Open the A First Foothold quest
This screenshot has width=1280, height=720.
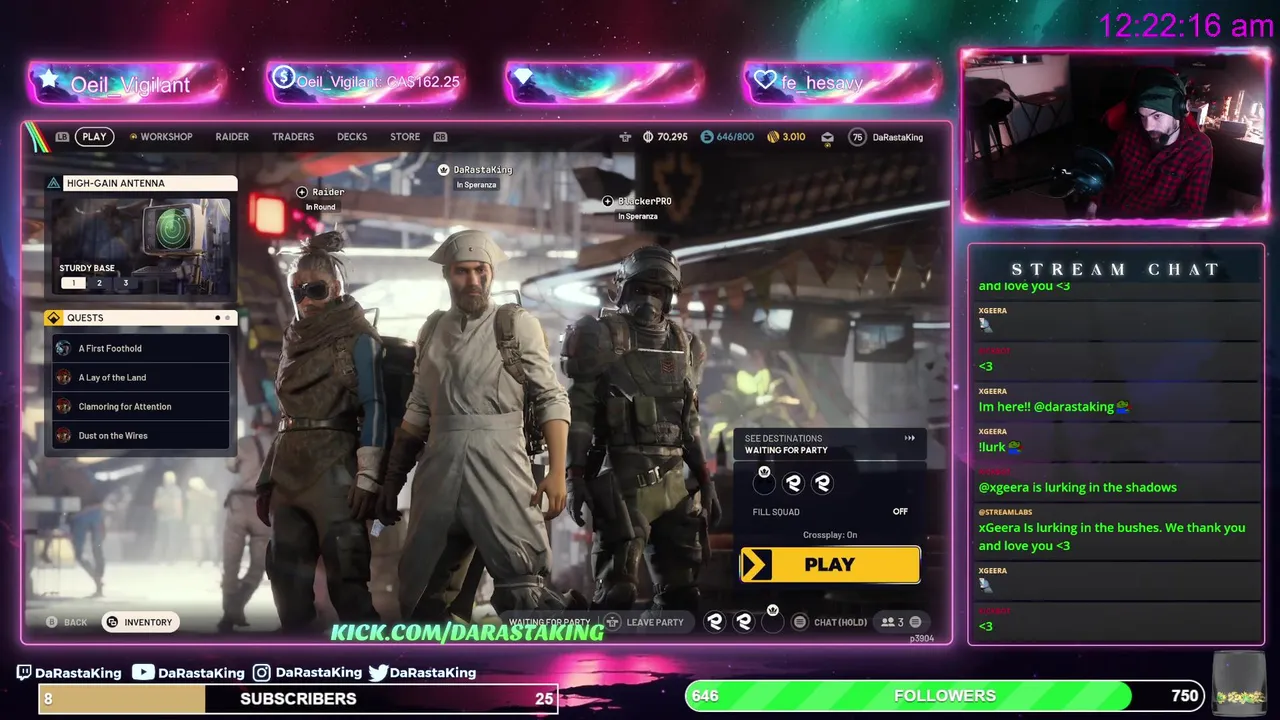[x=141, y=348]
